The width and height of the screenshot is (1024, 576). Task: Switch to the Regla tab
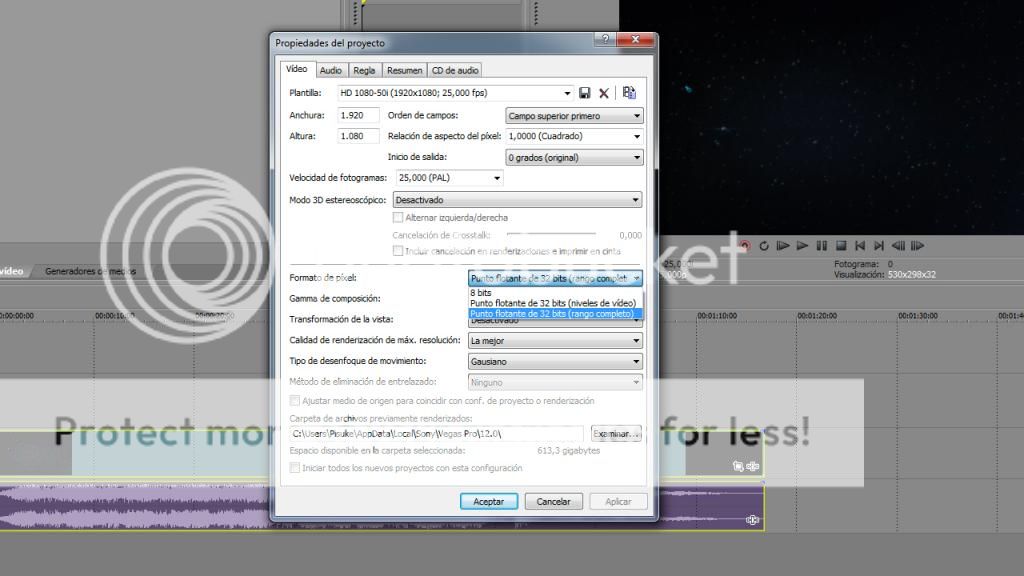pyautogui.click(x=364, y=71)
